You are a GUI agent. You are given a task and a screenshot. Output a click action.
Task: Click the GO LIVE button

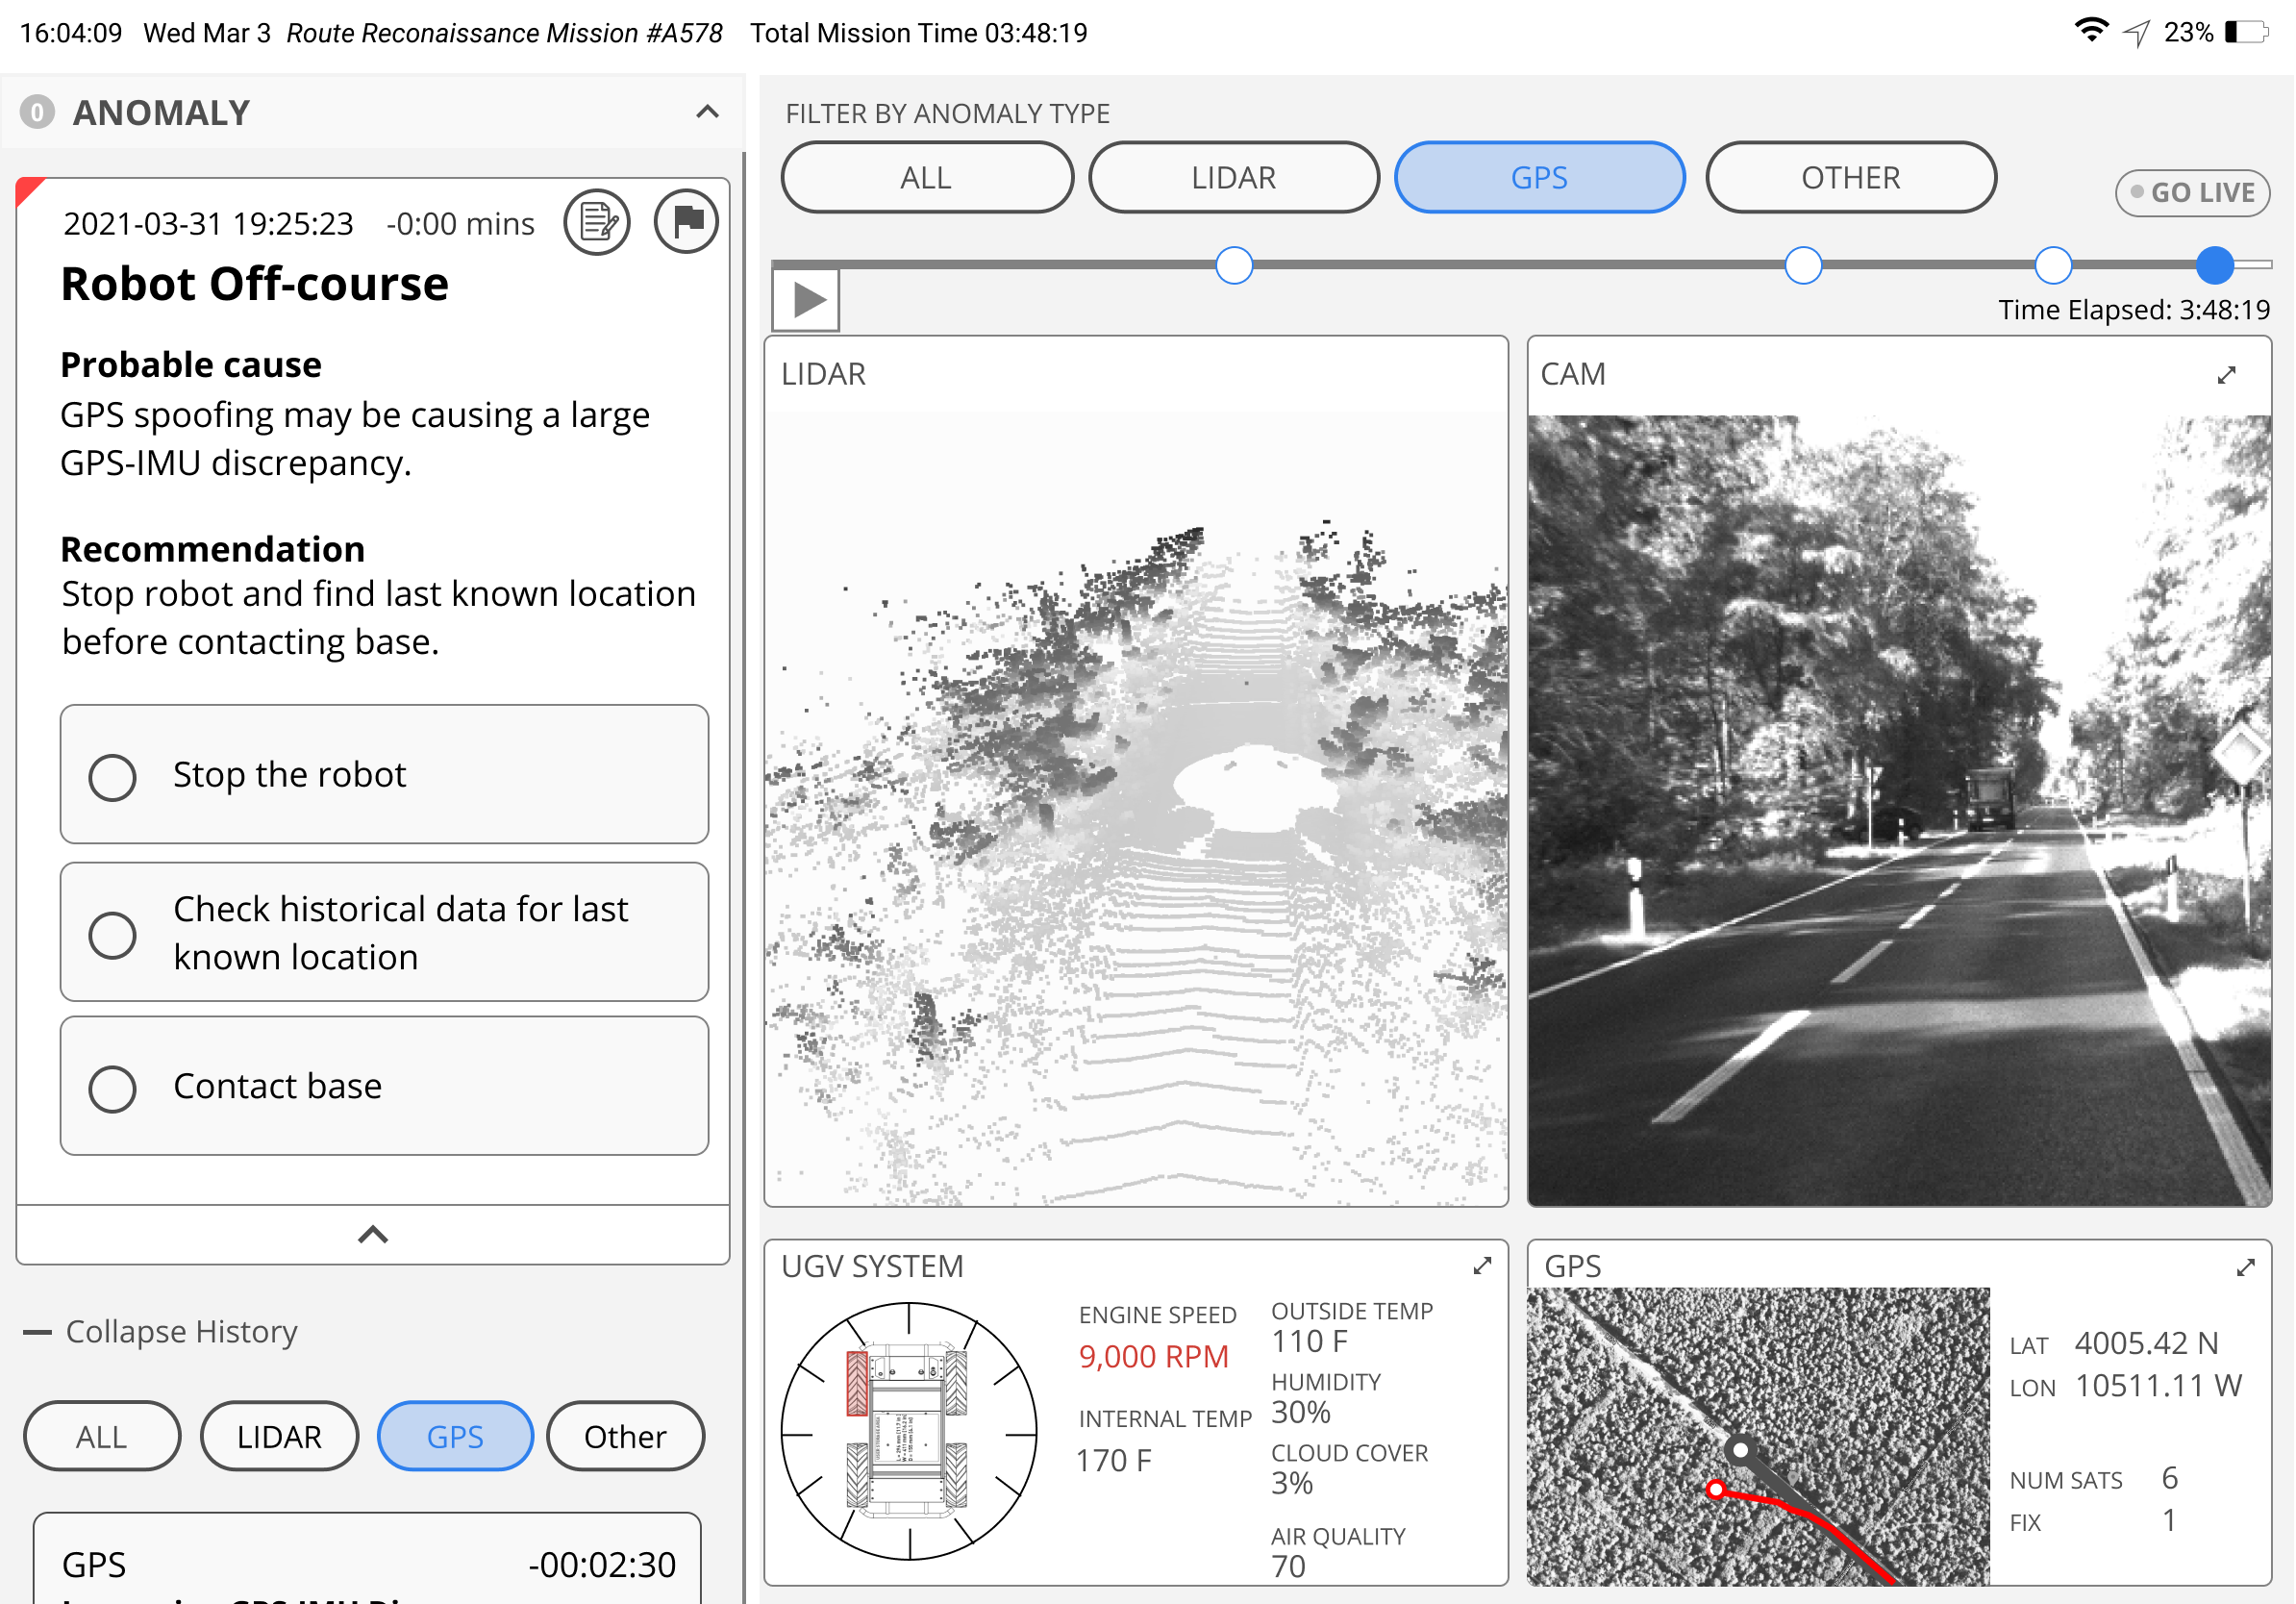point(2192,192)
